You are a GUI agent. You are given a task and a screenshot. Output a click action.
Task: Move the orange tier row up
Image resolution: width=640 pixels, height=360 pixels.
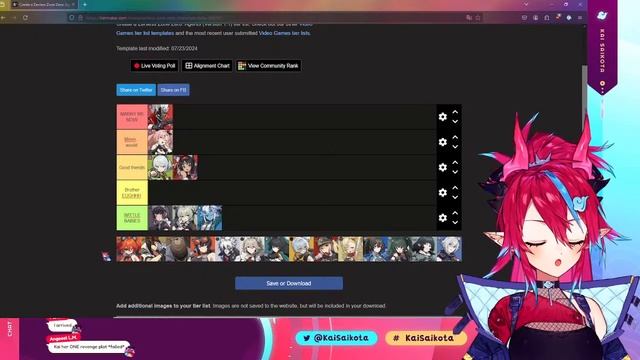pyautogui.click(x=455, y=138)
